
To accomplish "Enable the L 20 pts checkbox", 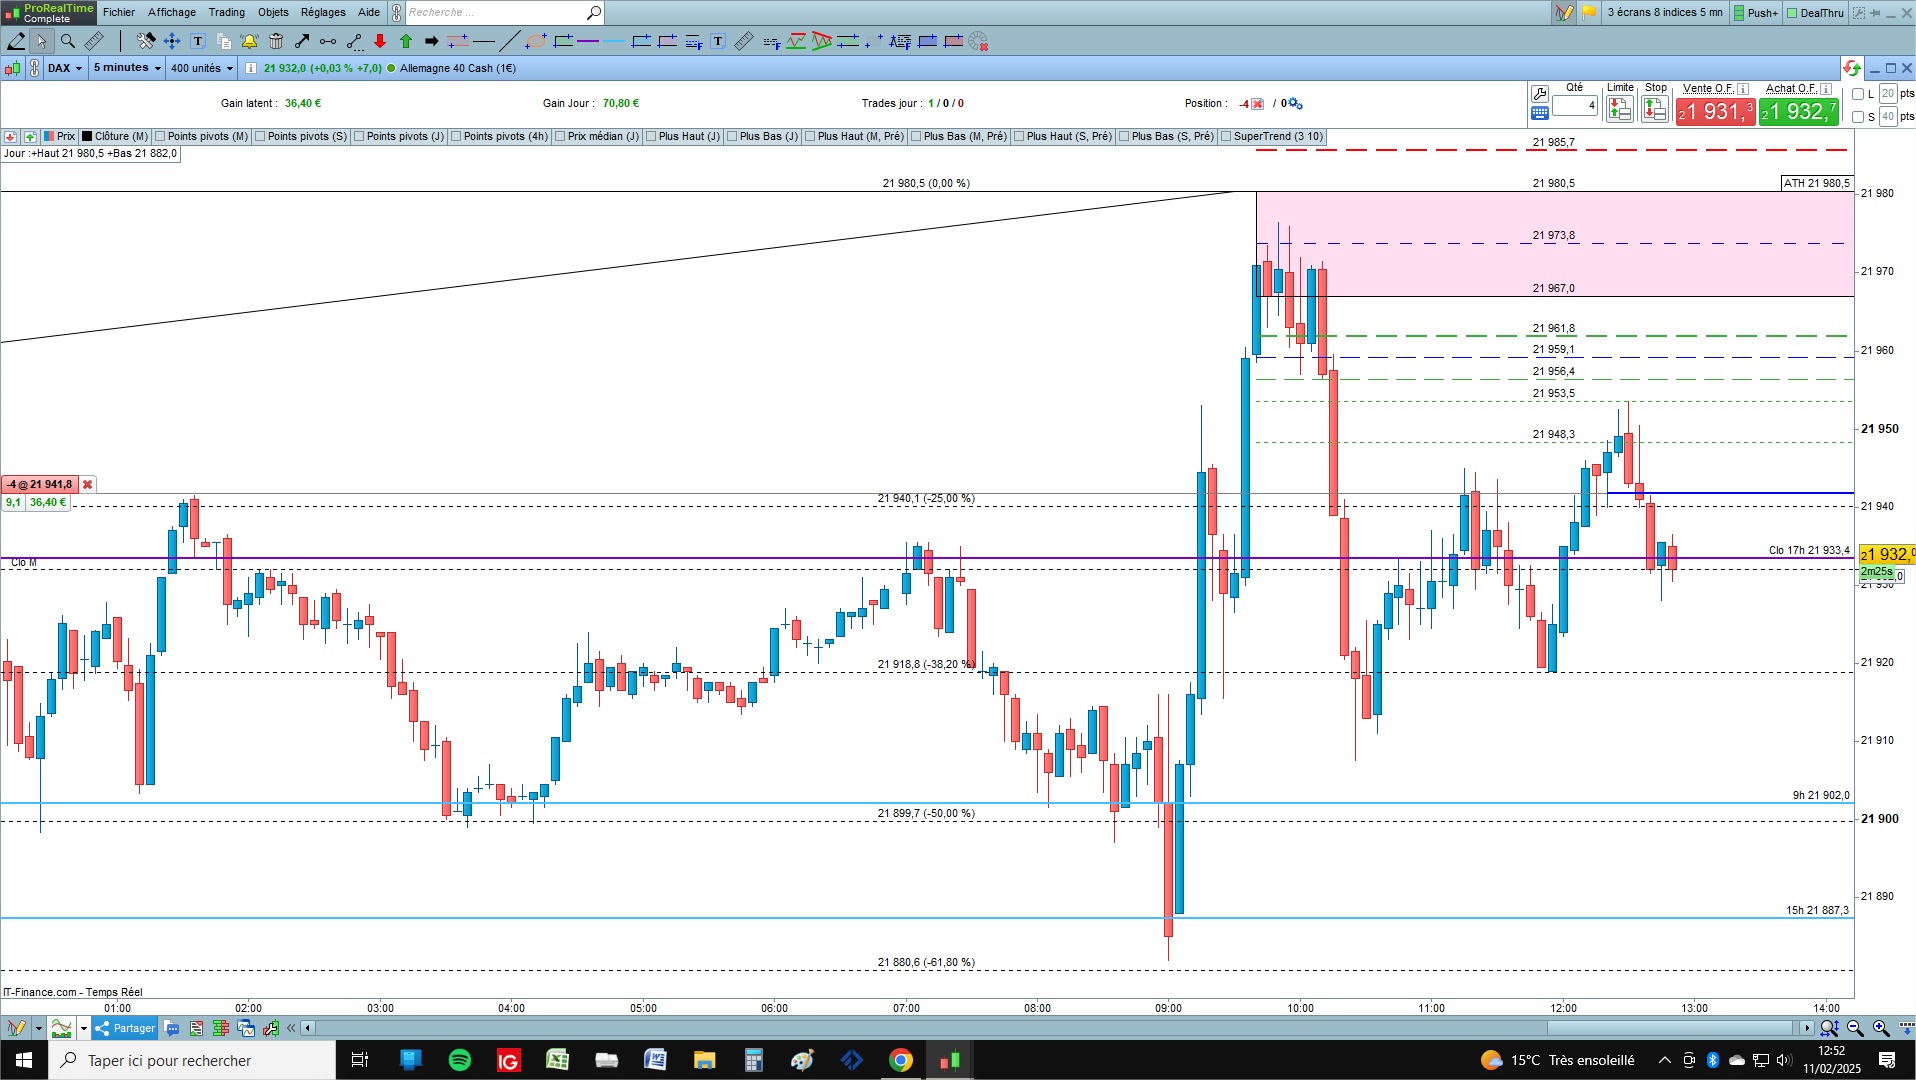I will click(x=1858, y=94).
